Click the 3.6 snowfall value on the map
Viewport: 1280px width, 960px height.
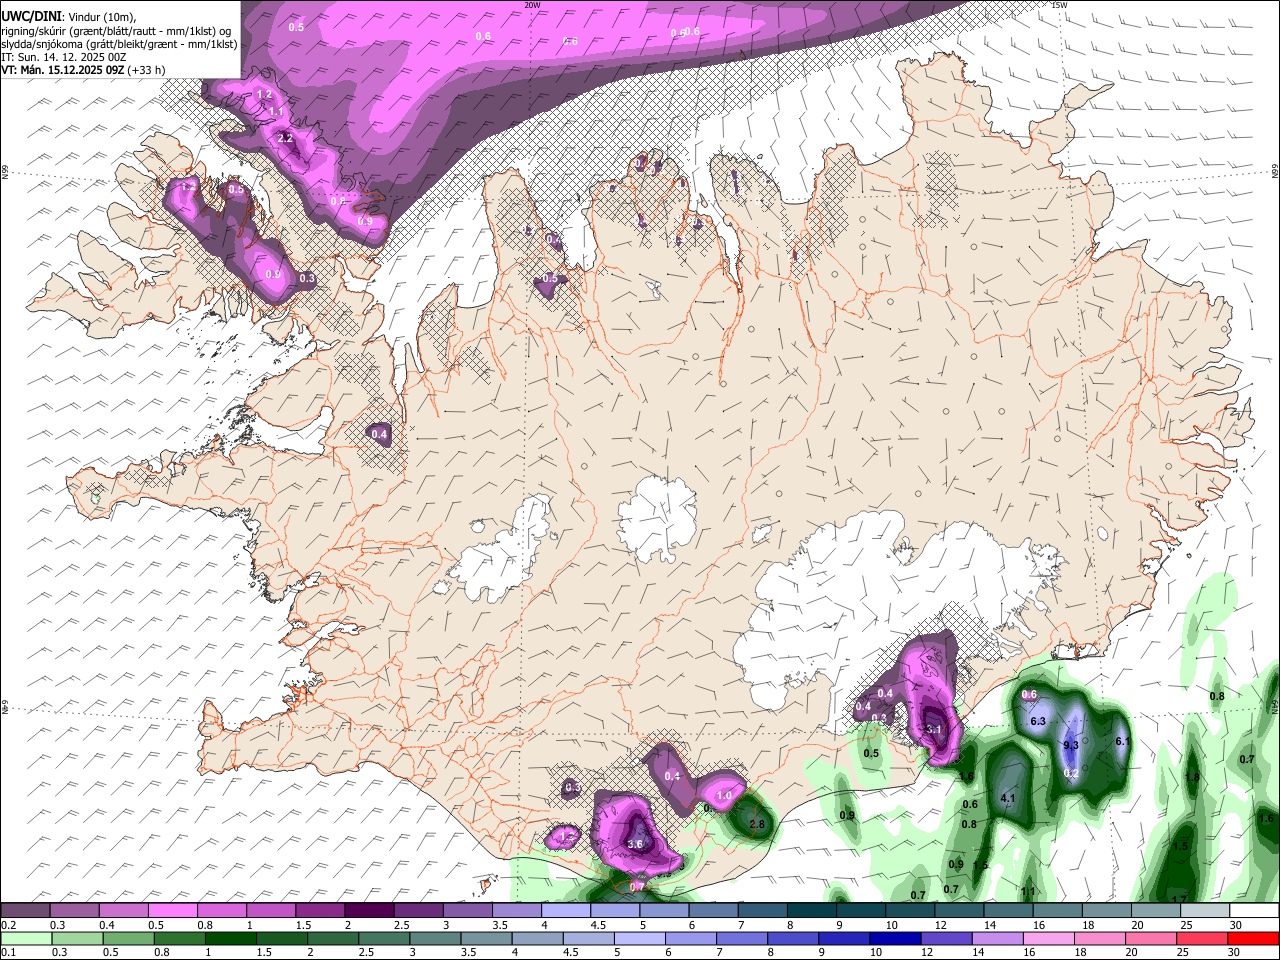click(635, 844)
